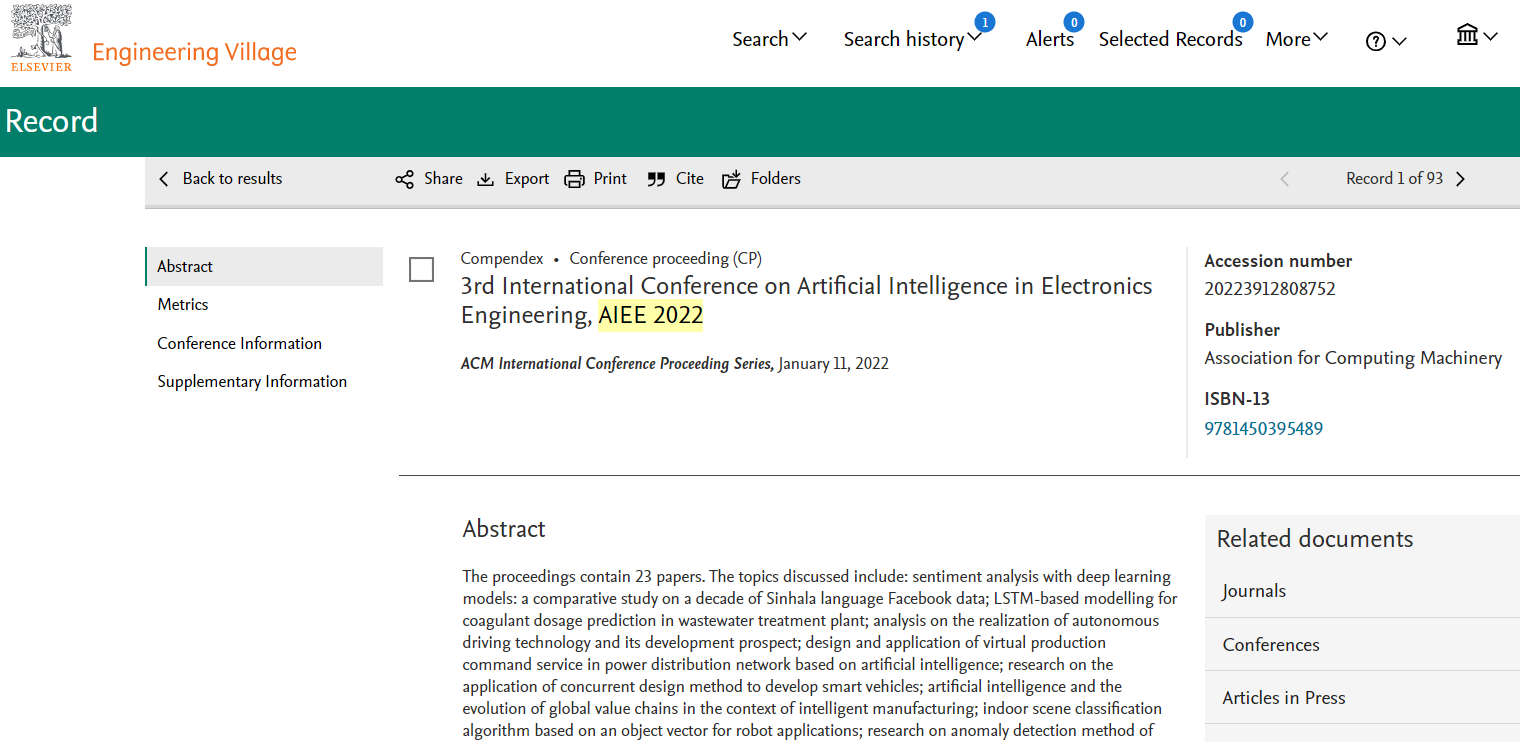The width and height of the screenshot is (1520, 742).
Task: Jump to Supplementary Information section
Action: pyautogui.click(x=252, y=381)
